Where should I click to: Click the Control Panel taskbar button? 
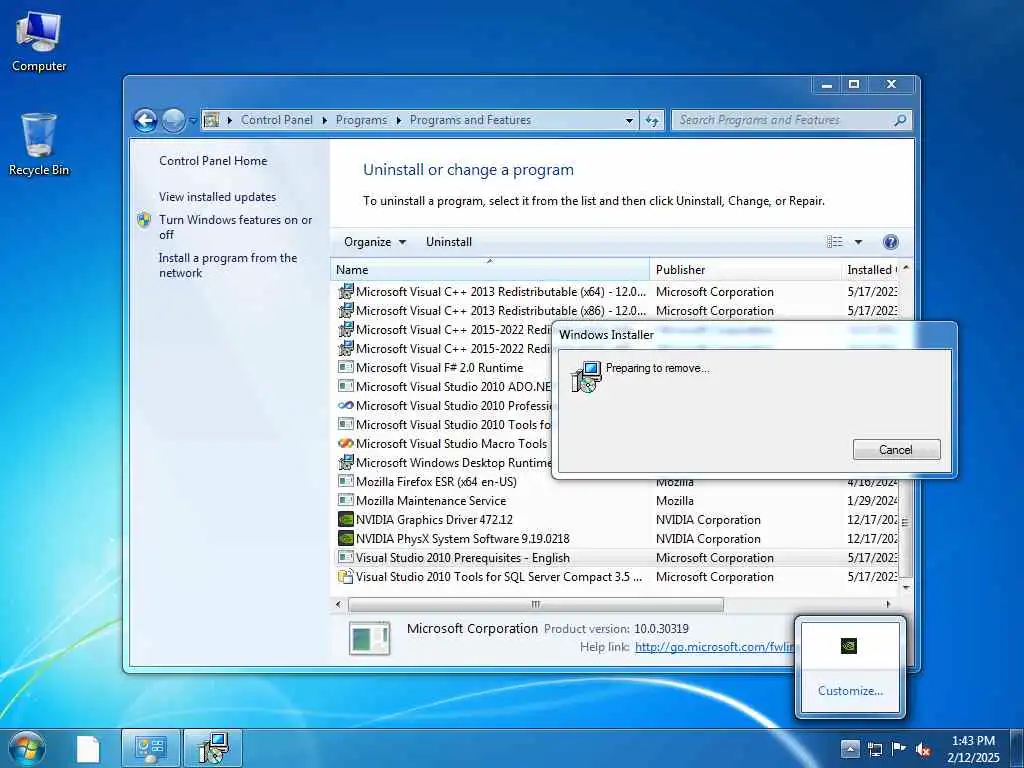click(x=151, y=748)
